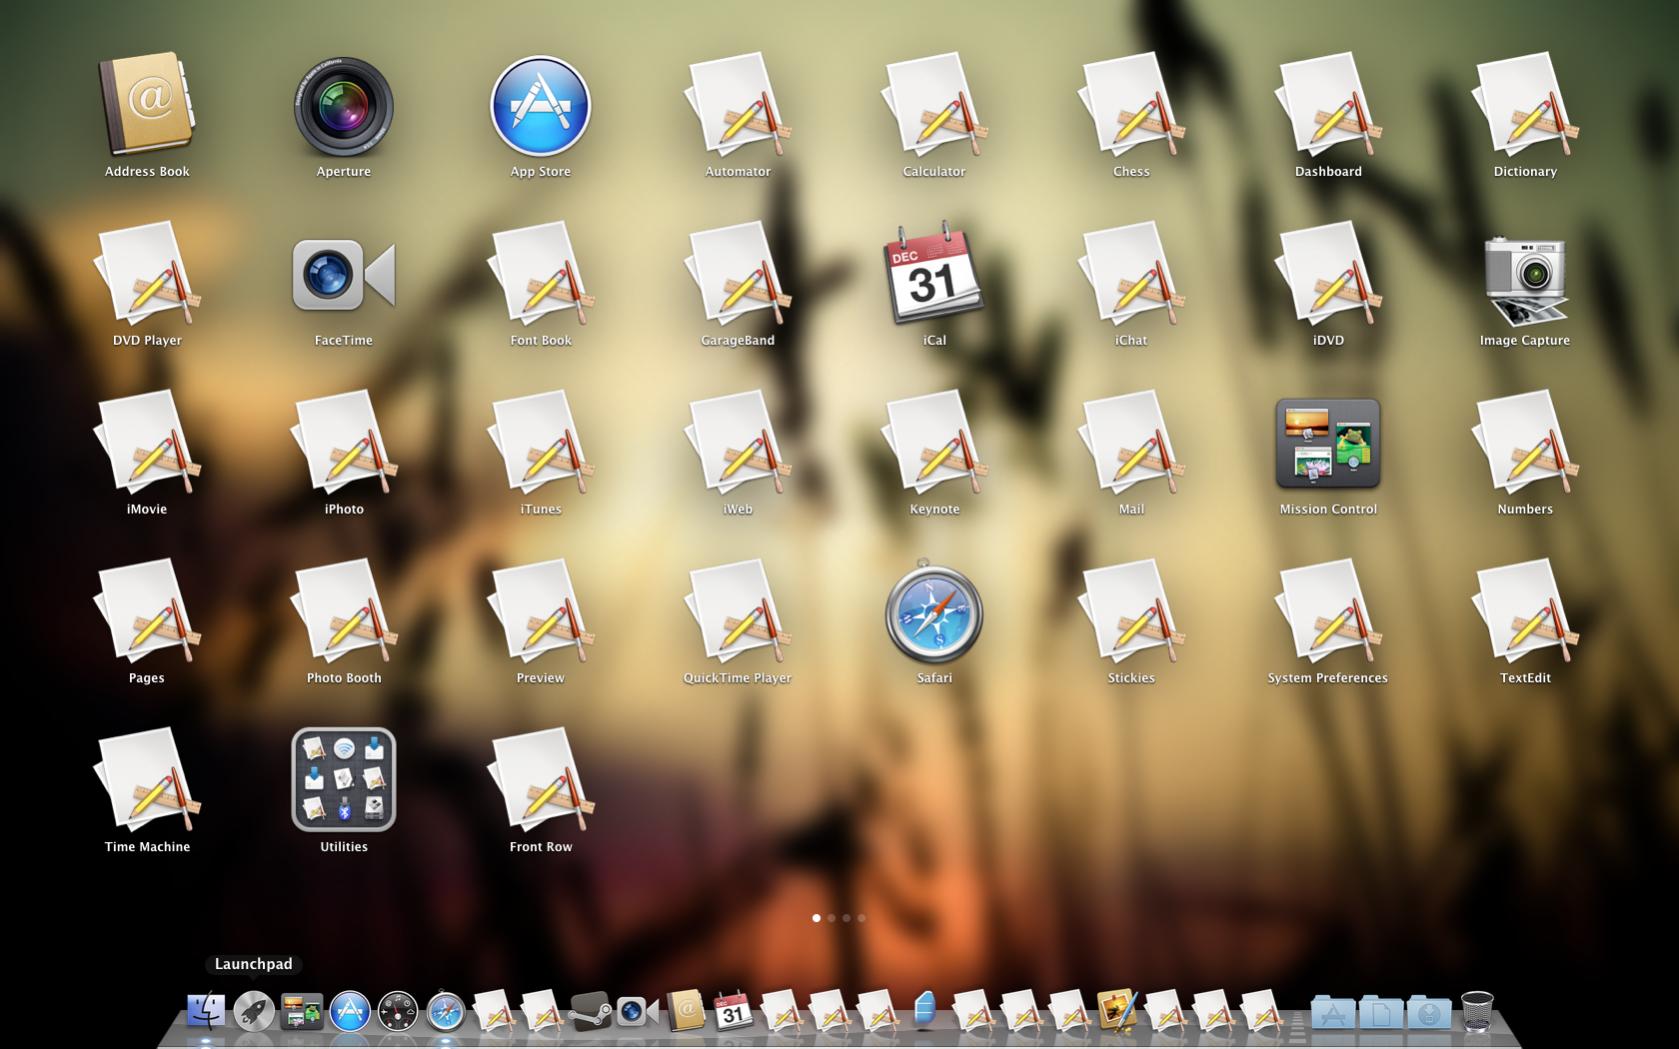Viewport: 1679px width, 1049px height.
Task: Open the Trash in the Dock
Action: point(1477,1011)
